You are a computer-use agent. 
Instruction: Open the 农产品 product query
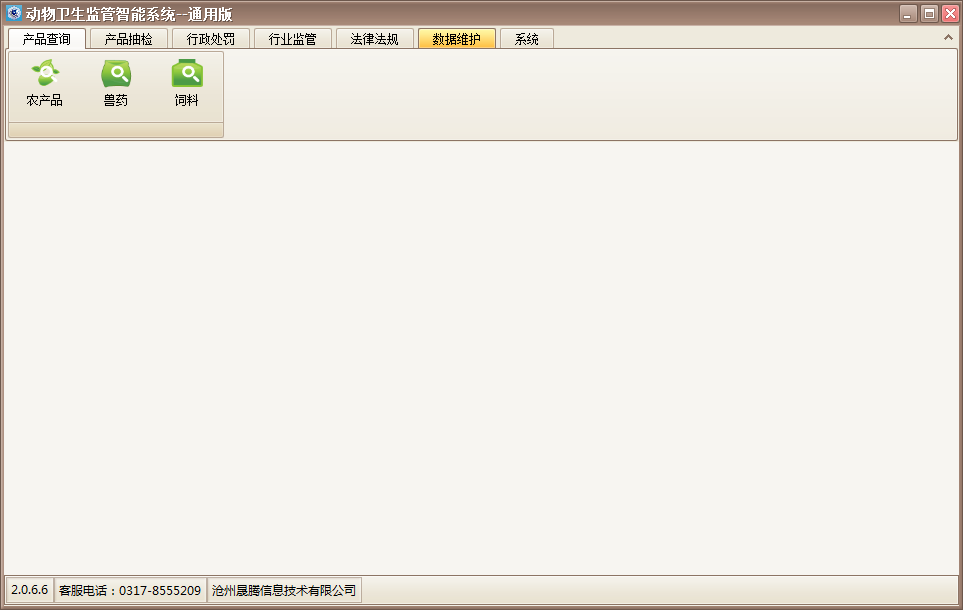(45, 84)
